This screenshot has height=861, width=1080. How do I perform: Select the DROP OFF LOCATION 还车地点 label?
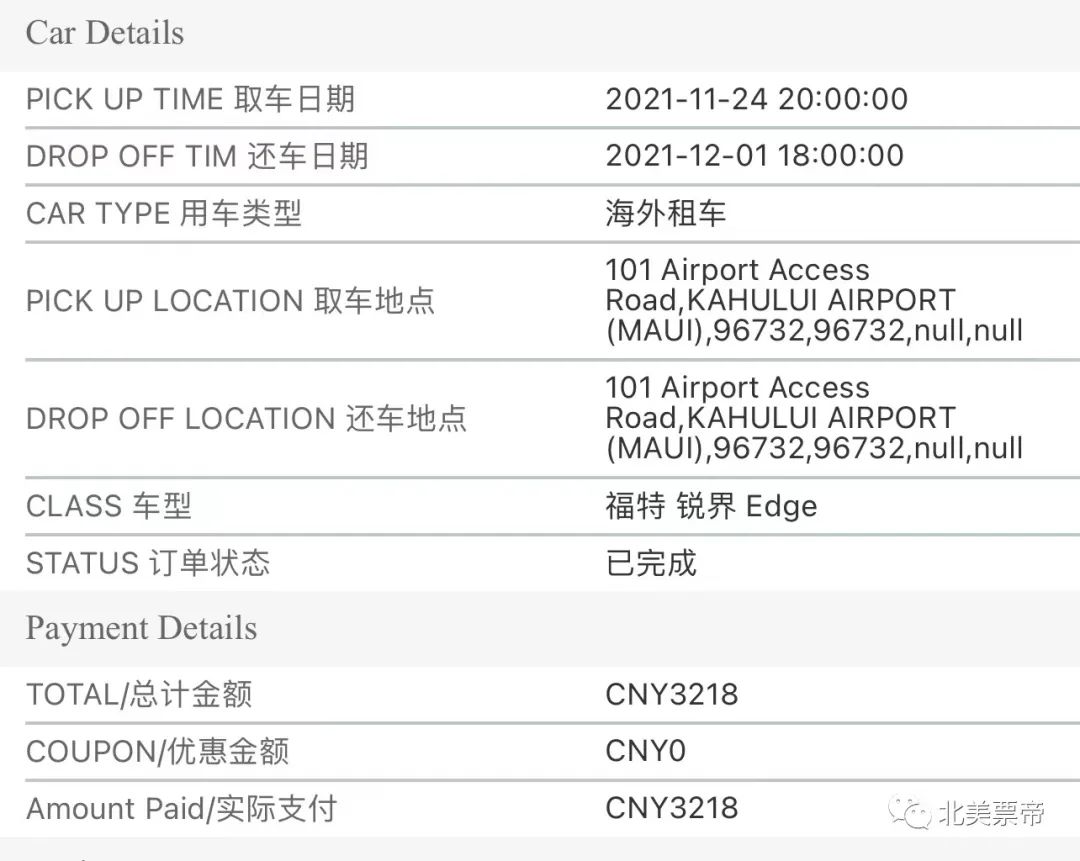(x=247, y=419)
